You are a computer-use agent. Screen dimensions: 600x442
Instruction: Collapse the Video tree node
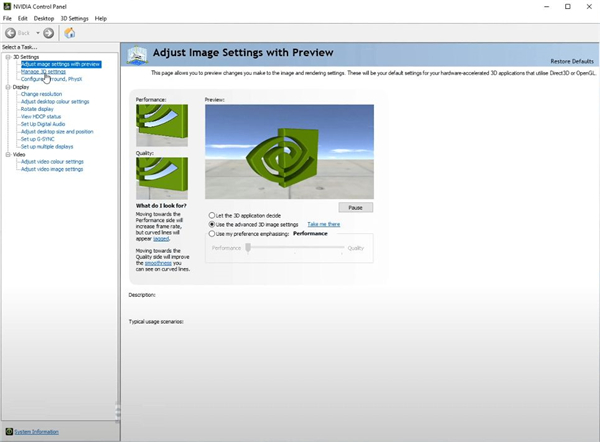[x=7, y=155]
